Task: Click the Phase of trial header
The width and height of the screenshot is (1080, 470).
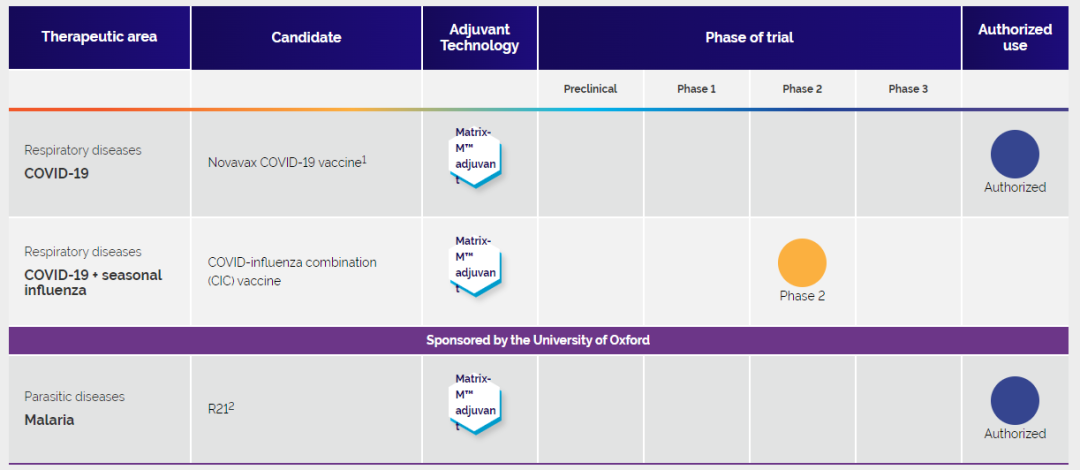Action: click(749, 37)
